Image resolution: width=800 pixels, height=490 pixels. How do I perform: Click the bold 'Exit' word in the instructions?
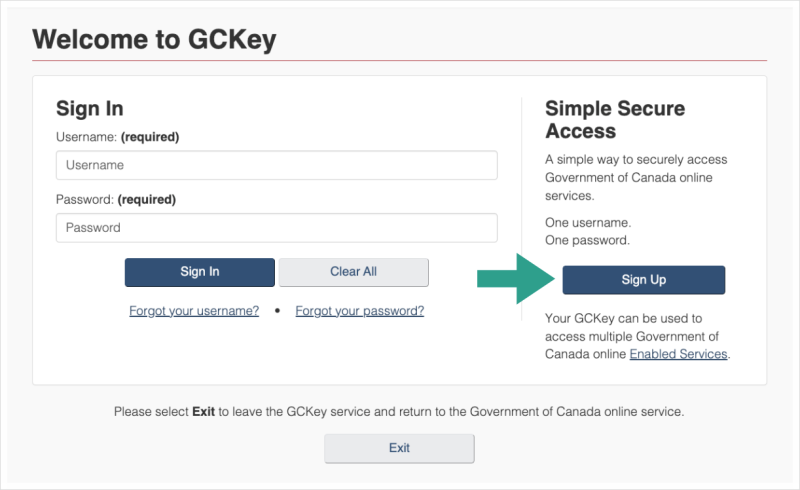click(204, 411)
